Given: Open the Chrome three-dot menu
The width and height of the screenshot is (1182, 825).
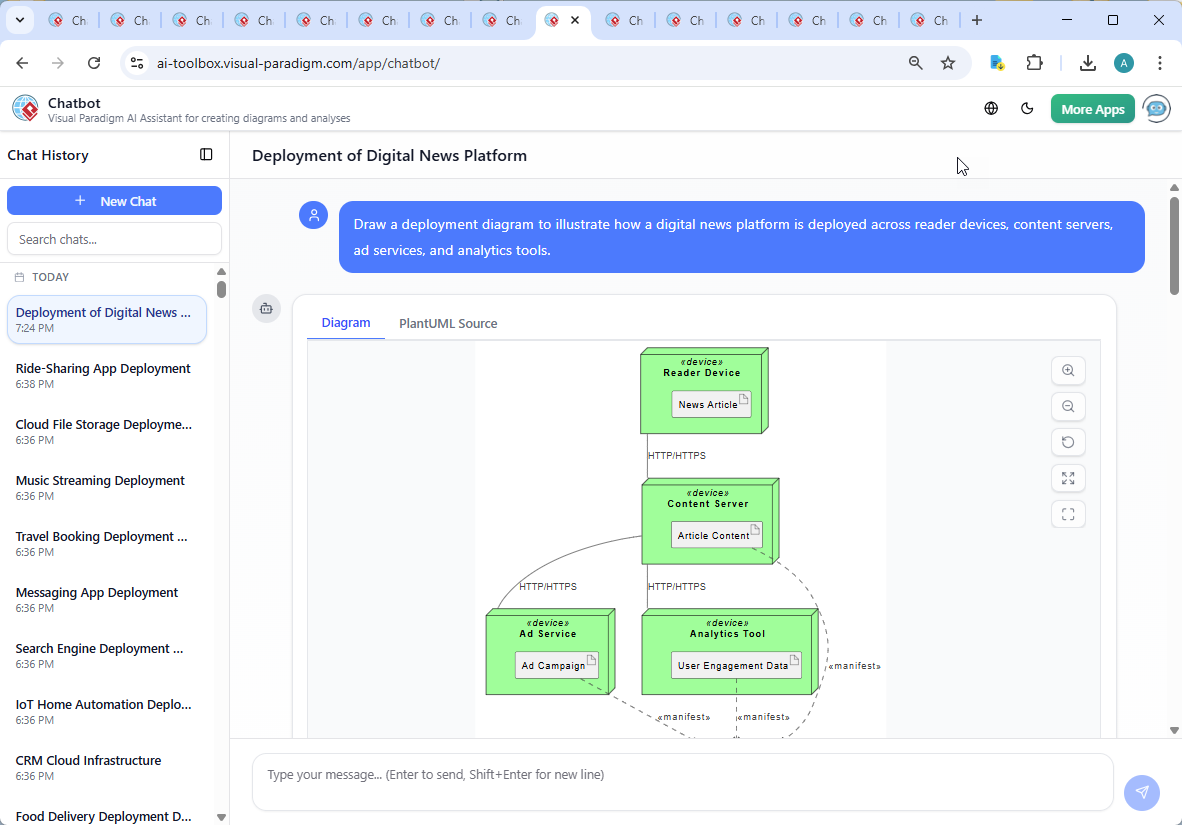Looking at the screenshot, I should tap(1159, 62).
